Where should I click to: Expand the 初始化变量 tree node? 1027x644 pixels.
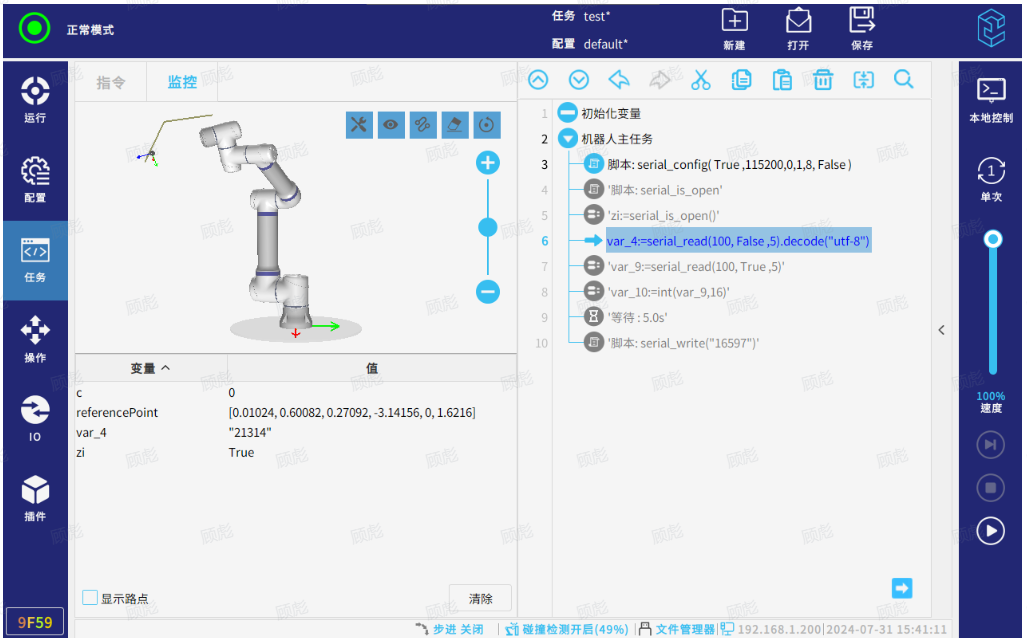tap(567, 113)
